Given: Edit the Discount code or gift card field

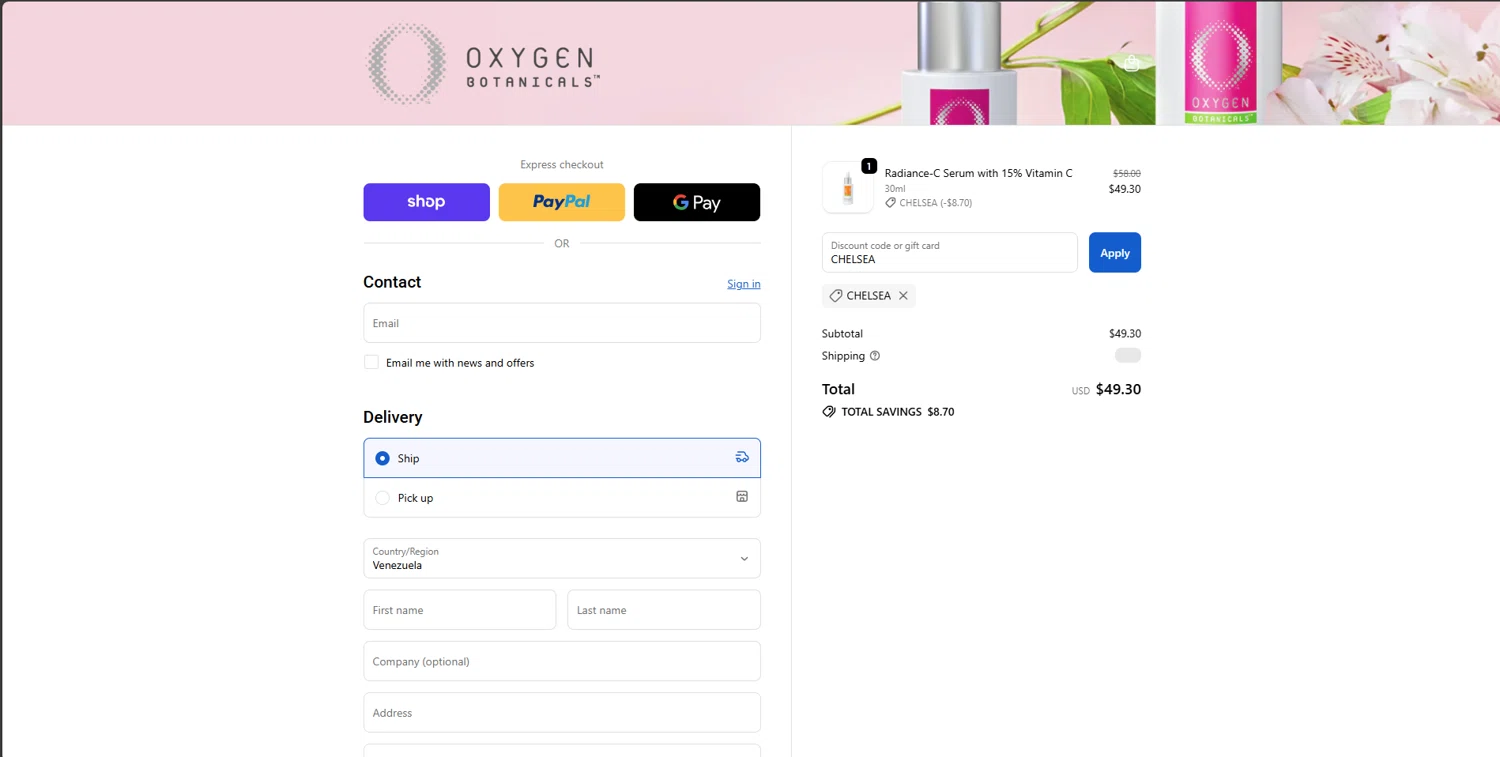Looking at the screenshot, I should [950, 253].
